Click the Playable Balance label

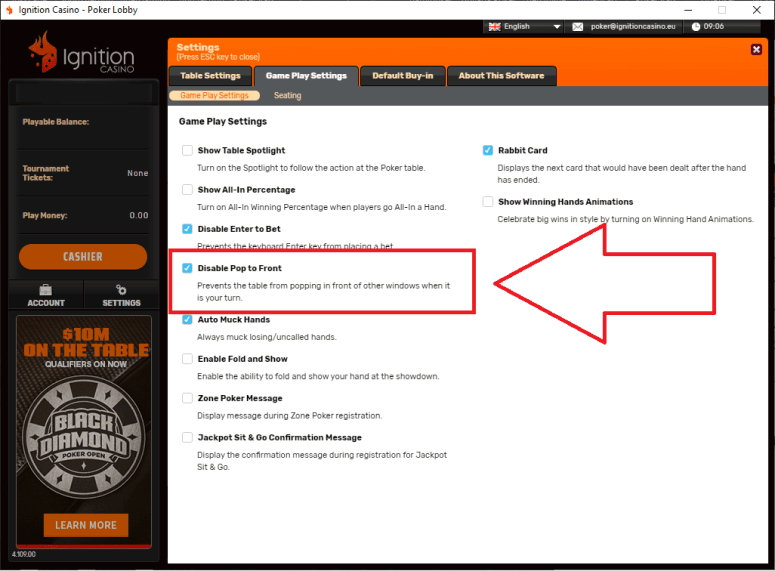55,122
